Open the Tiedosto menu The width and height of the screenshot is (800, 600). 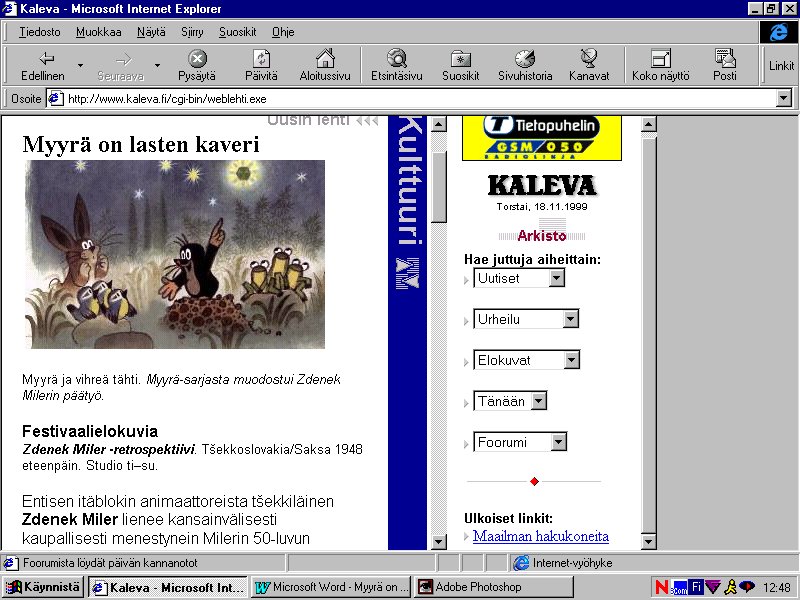click(x=39, y=32)
